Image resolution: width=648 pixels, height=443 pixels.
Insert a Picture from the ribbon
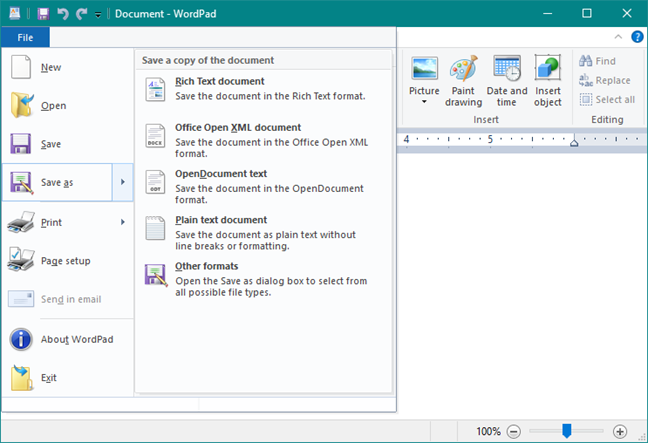click(424, 74)
